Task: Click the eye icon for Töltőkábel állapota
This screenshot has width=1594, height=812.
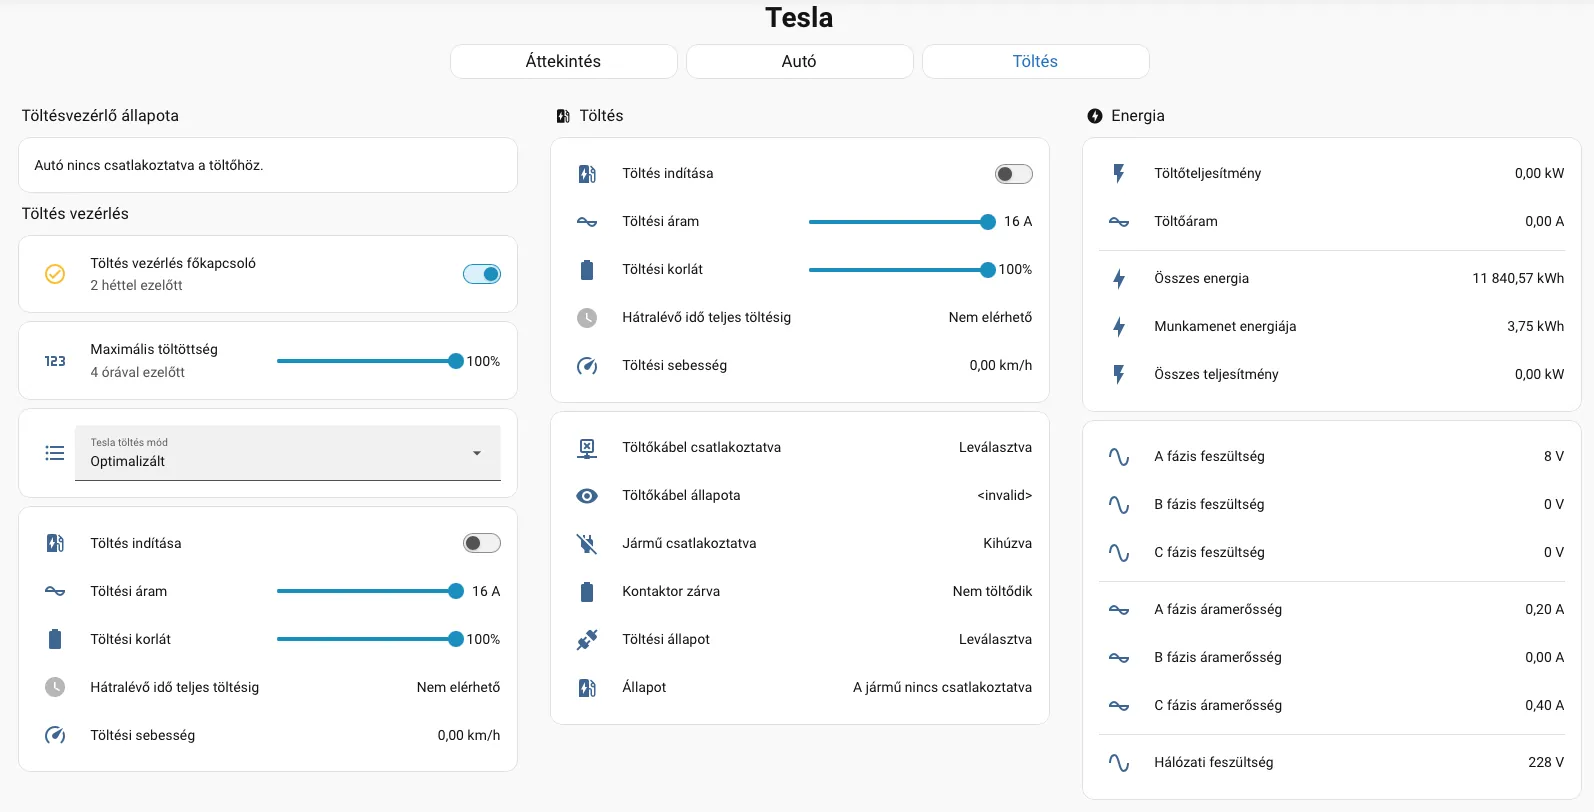Action: click(587, 496)
